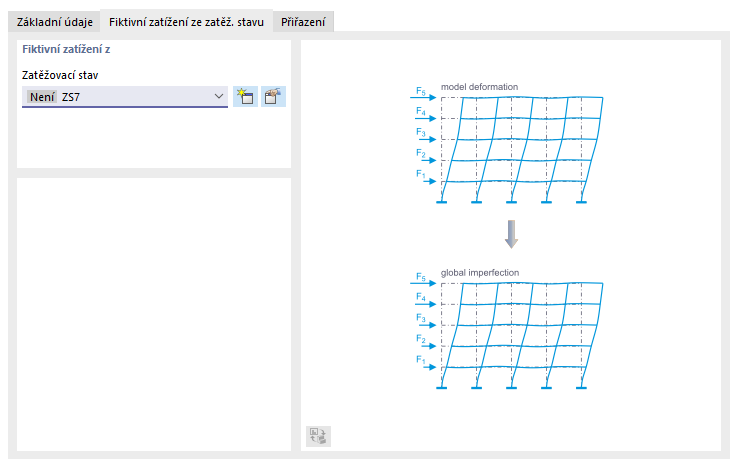736x465 pixels.
Task: Click the model deformation frame diagram
Action: [x=510, y=150]
